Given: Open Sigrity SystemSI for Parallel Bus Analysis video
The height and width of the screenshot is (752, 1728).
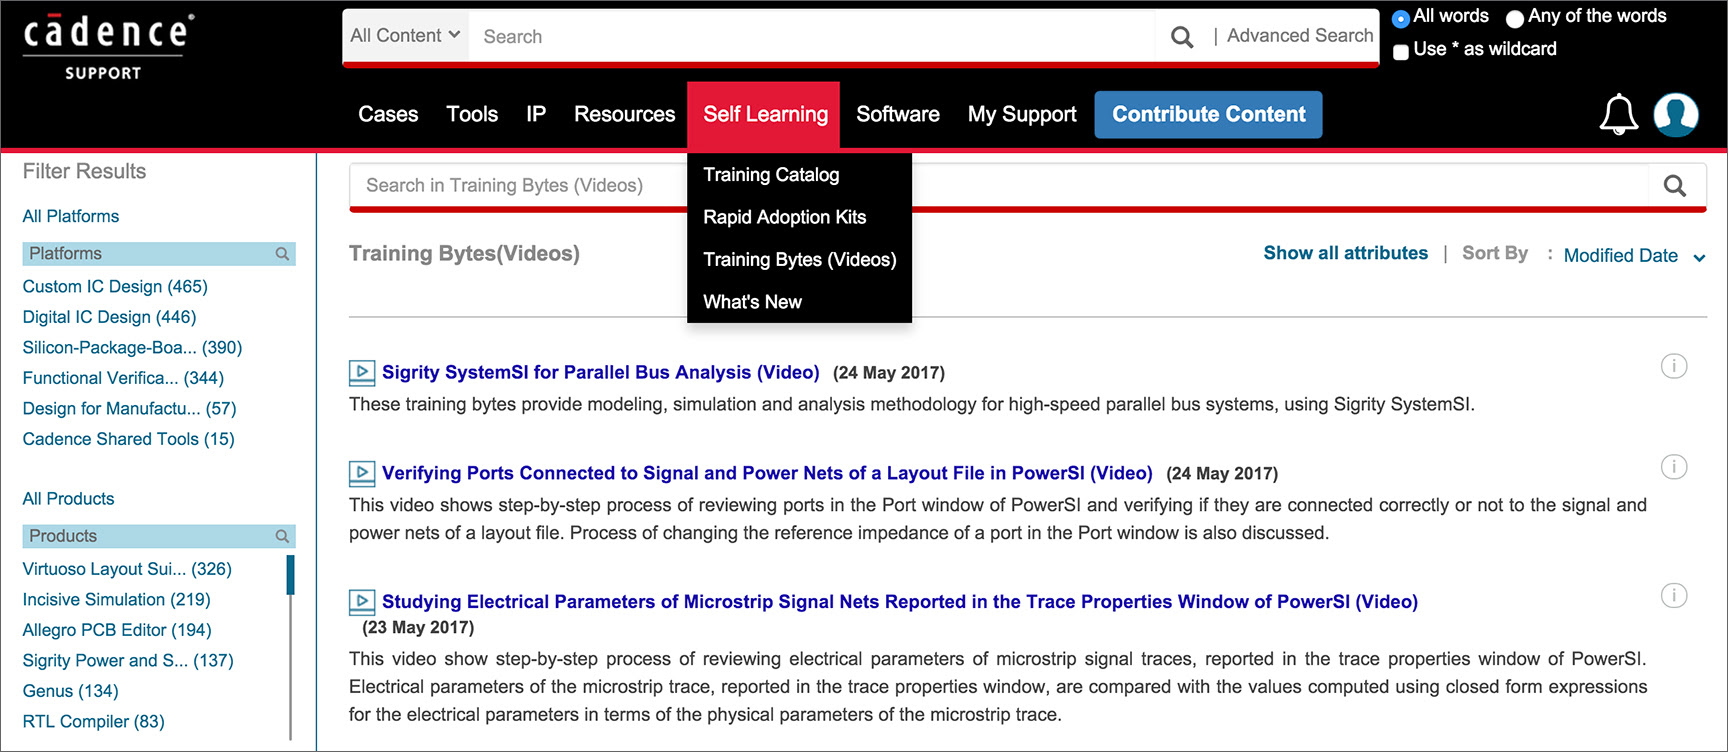Looking at the screenshot, I should [x=600, y=373].
